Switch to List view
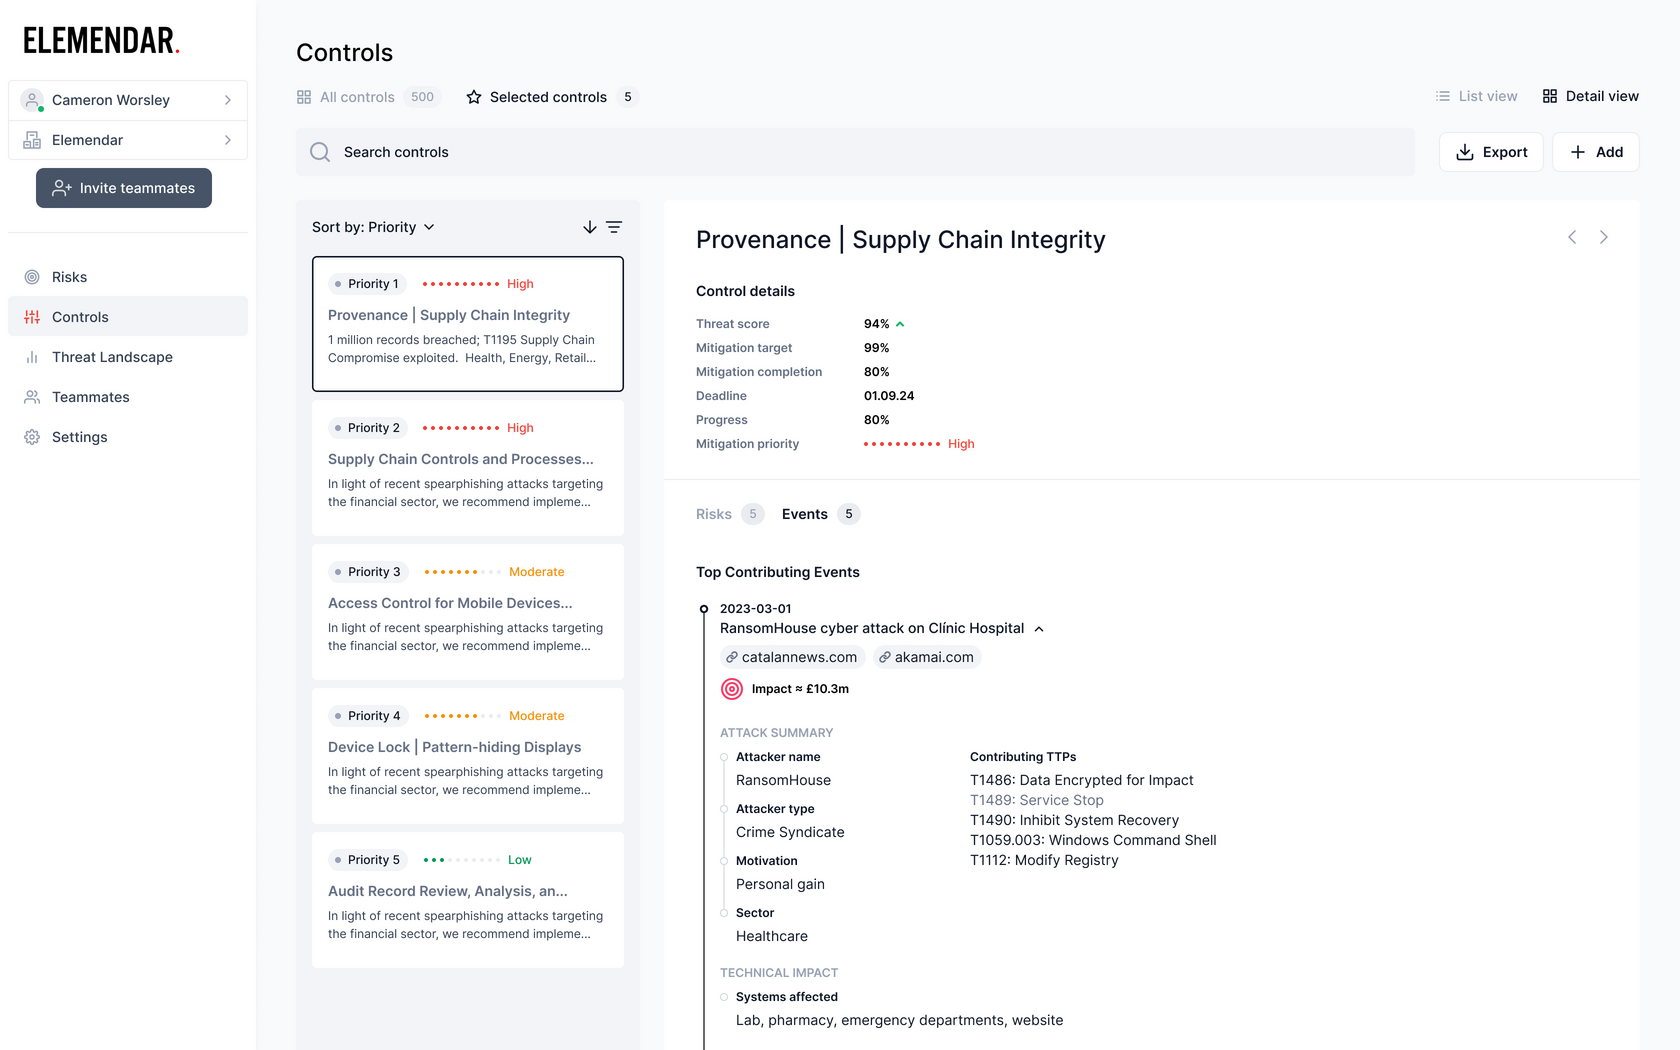This screenshot has height=1050, width=1680. tap(1476, 96)
